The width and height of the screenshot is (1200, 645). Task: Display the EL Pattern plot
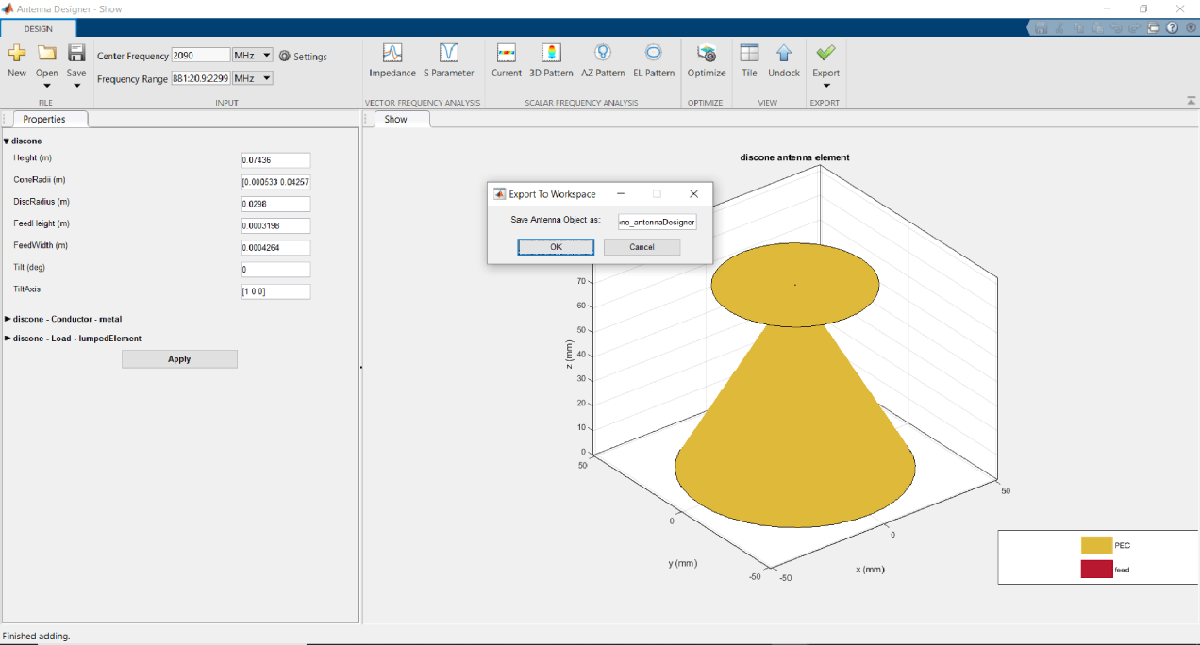[653, 54]
